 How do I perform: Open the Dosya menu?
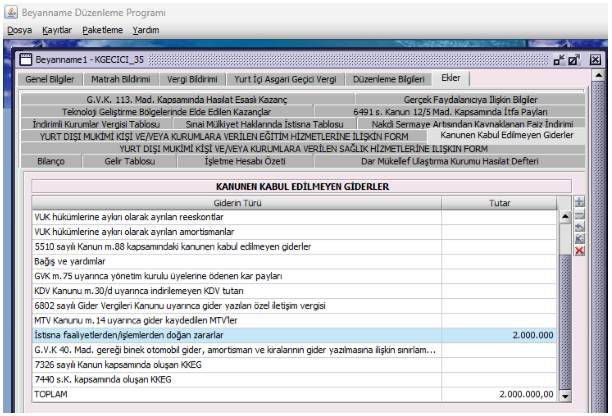[x=20, y=30]
